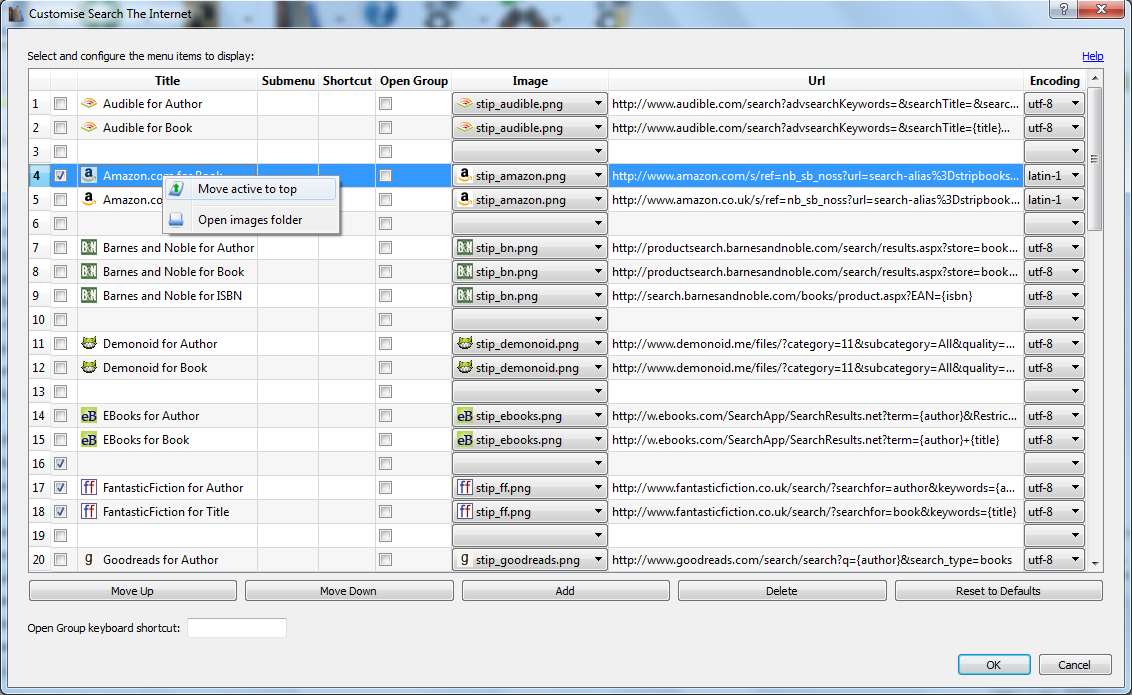Click the table's vertical scrollbar thumb
This screenshot has height=695, width=1132.
[x=1094, y=159]
